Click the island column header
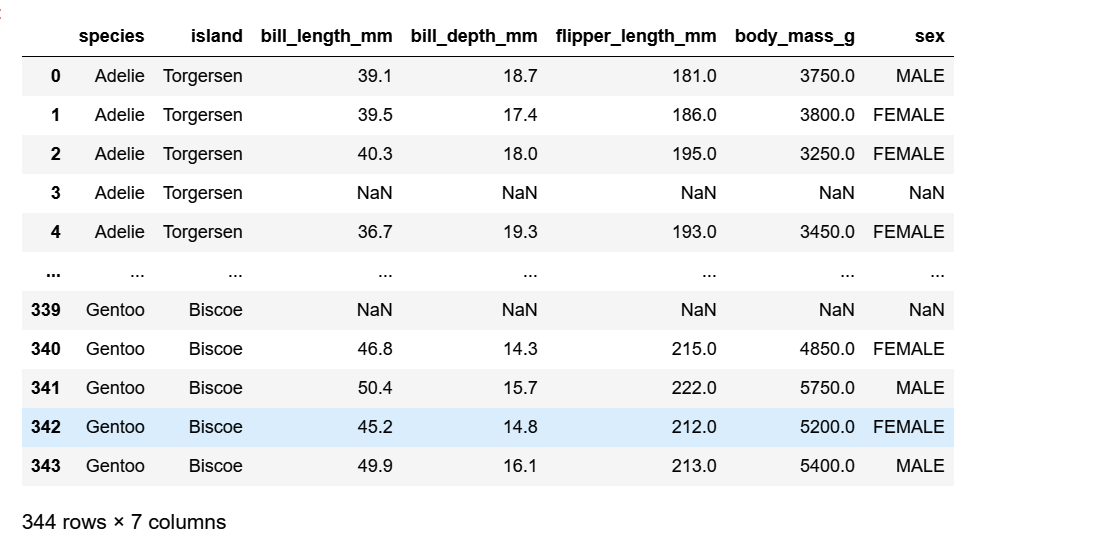1108x540 pixels. [216, 36]
